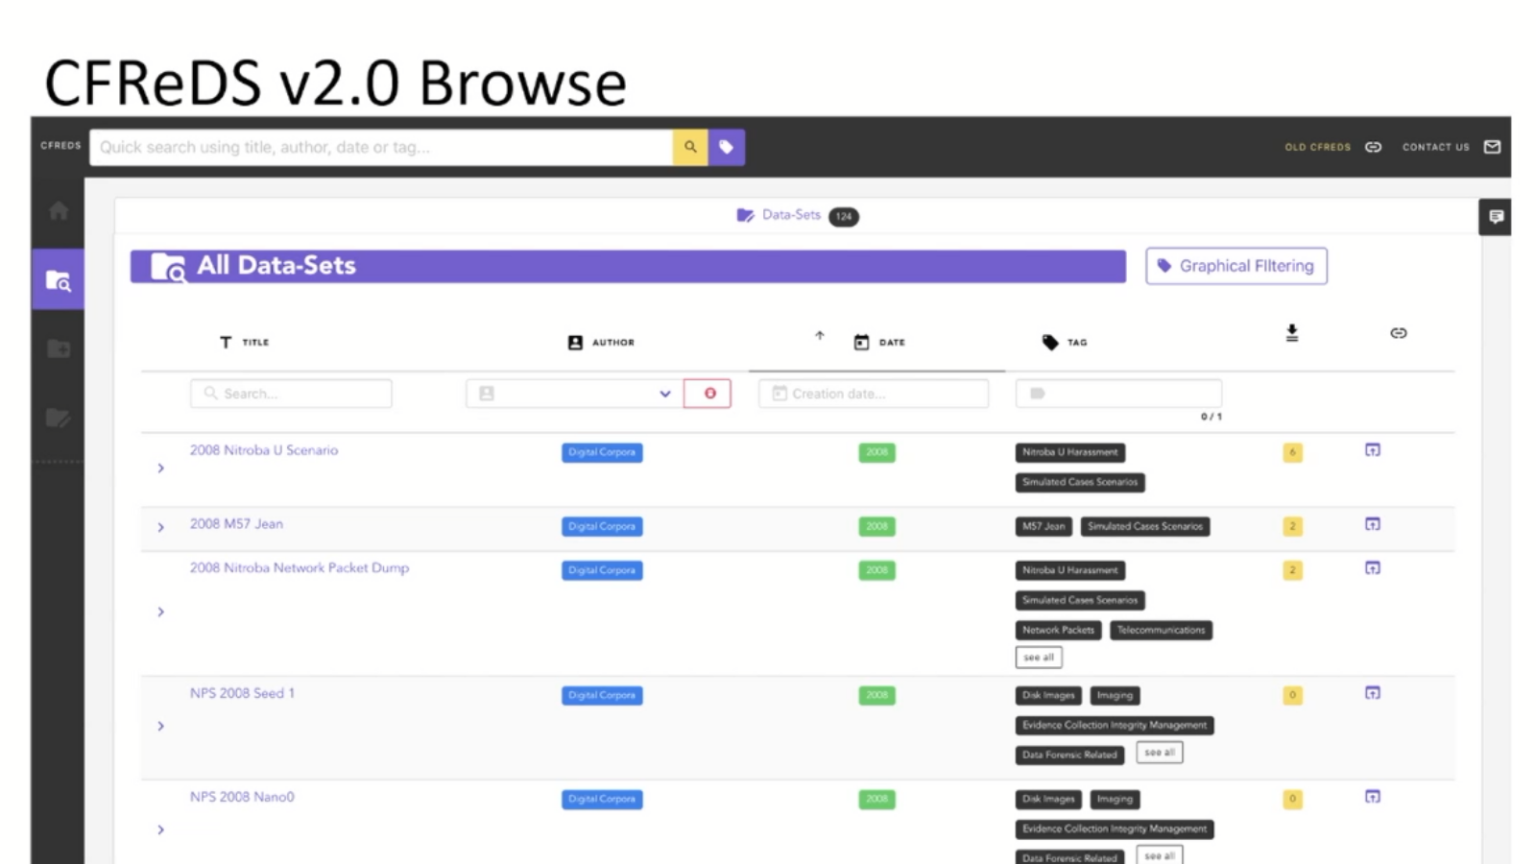Open the home icon in sidebar
Image resolution: width=1536 pixels, height=864 pixels.
pyautogui.click(x=58, y=211)
